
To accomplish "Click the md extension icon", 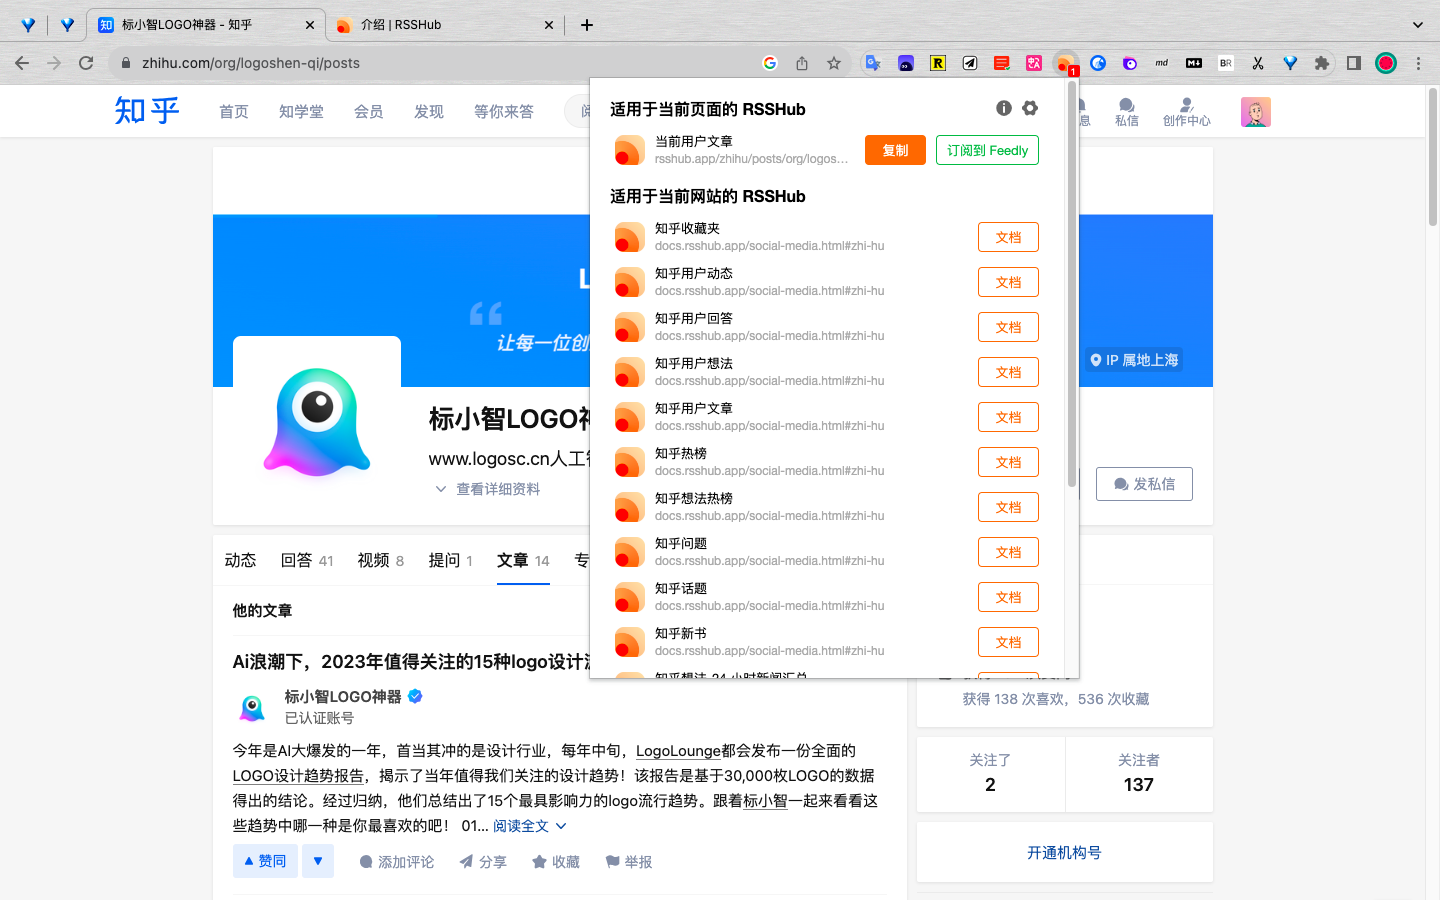I will (1162, 63).
